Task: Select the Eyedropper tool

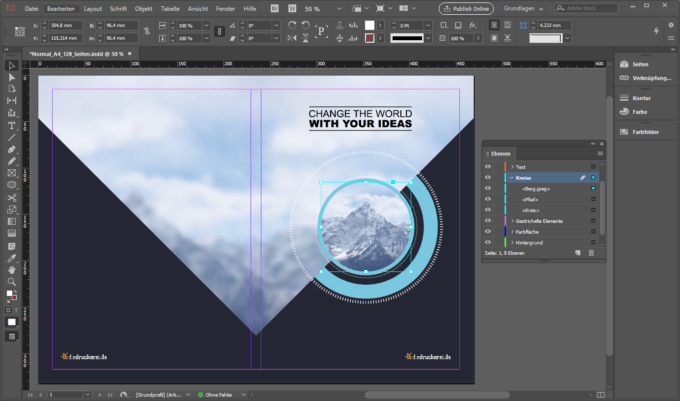Action: tap(12, 258)
